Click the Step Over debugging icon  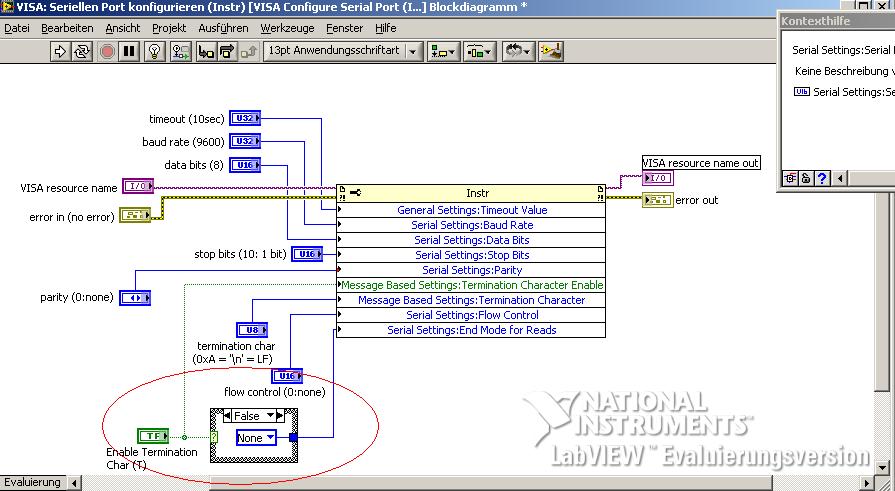point(227,51)
